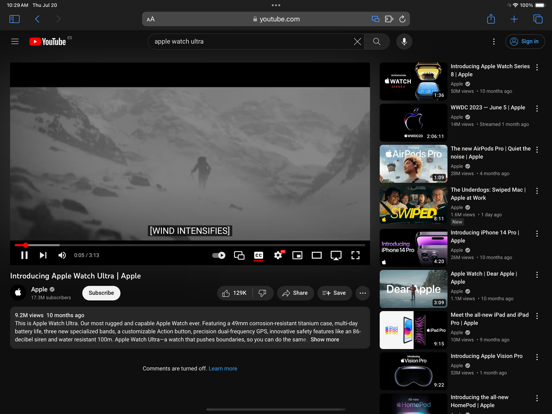Go to YouTube home via logo
The width and height of the screenshot is (552, 414).
pos(48,42)
